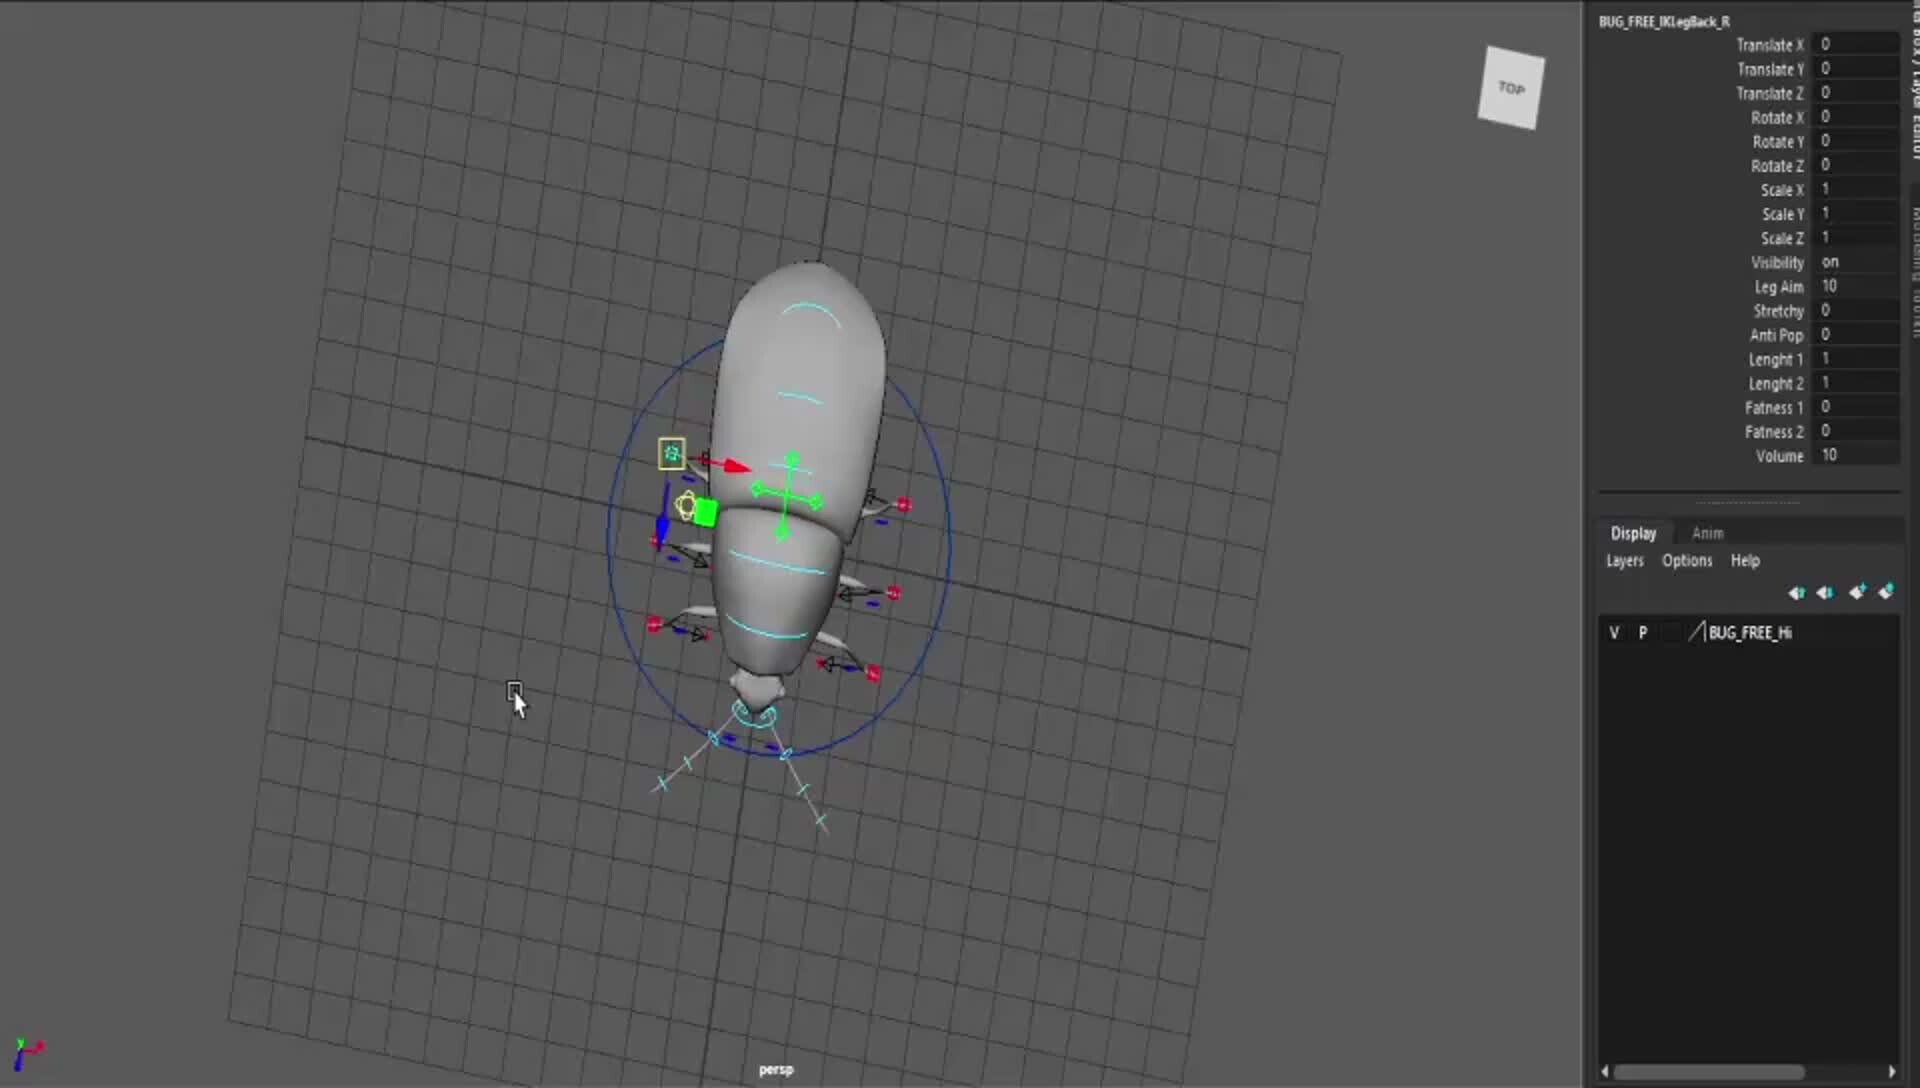Image resolution: width=1920 pixels, height=1088 pixels.
Task: Click the BUG_FREE_Hi layer color swatch
Action: pos(1696,633)
